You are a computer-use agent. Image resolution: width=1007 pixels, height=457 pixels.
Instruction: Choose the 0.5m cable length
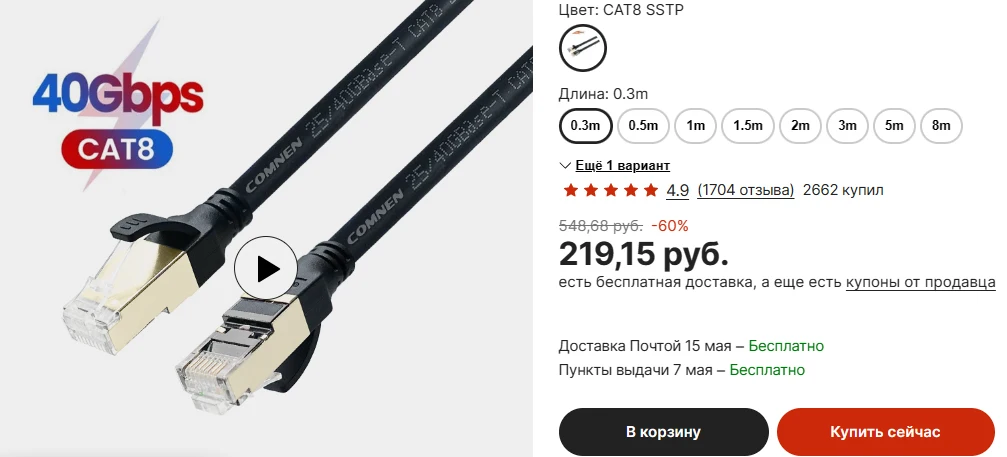click(643, 126)
